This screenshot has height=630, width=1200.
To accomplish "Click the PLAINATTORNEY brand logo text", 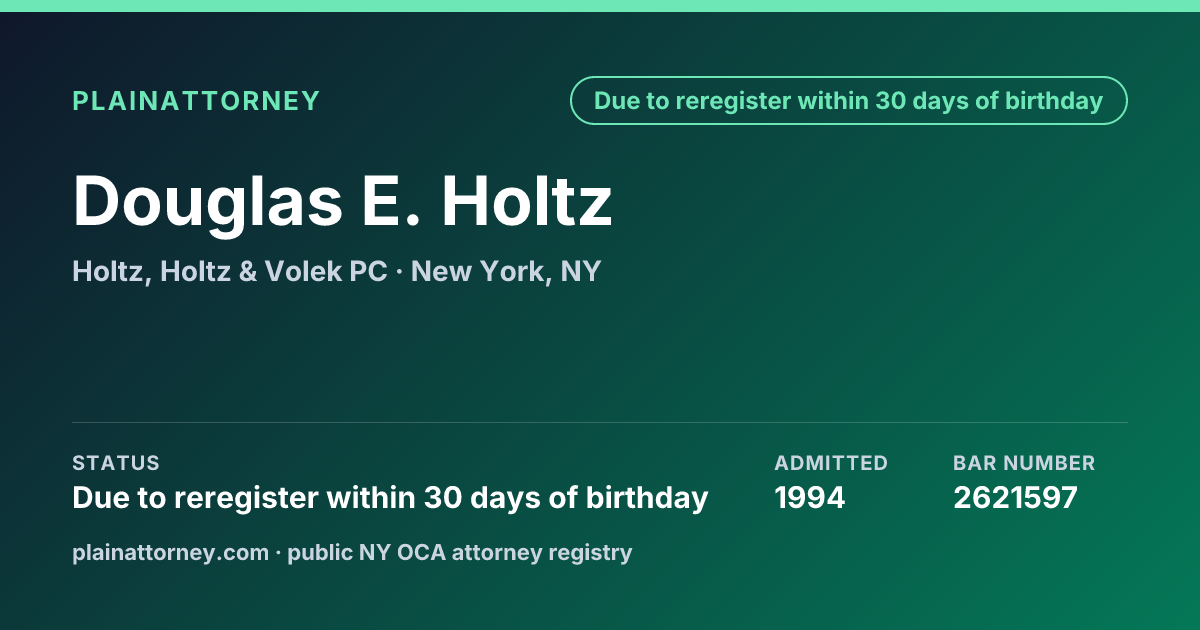I will (x=196, y=101).
